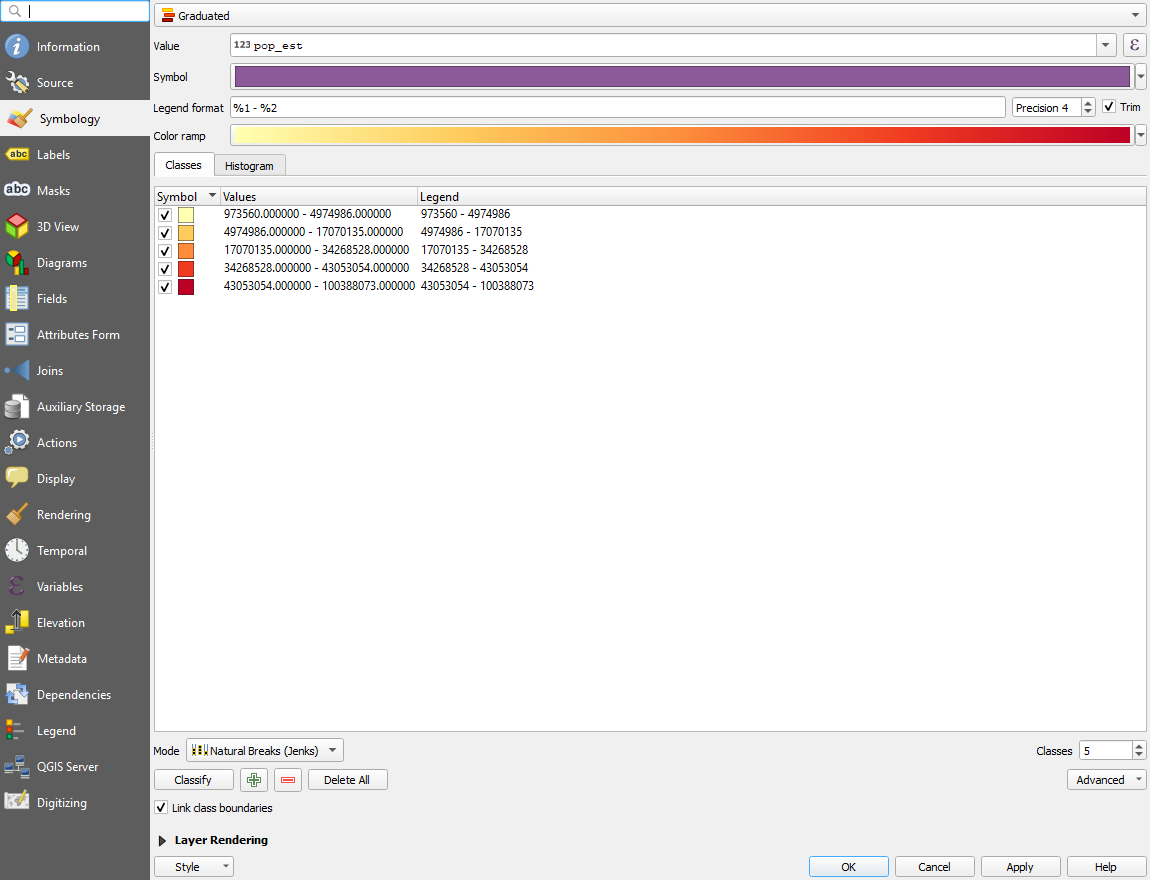The image size is (1150, 880).
Task: Open the pop_est Value field dropdown
Action: 1105,45
